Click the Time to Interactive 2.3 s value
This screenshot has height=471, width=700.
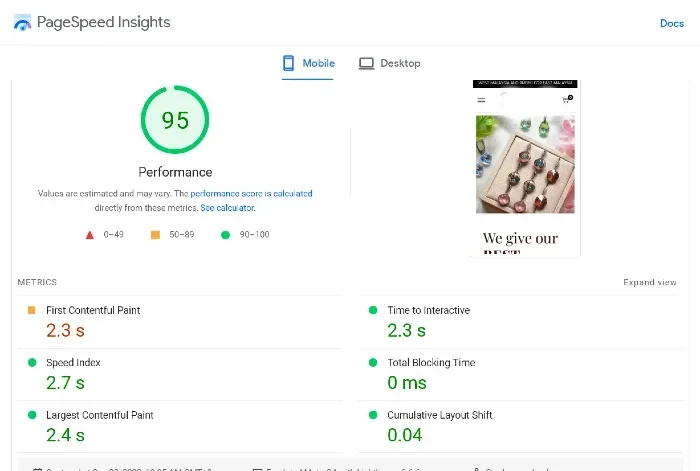407,331
